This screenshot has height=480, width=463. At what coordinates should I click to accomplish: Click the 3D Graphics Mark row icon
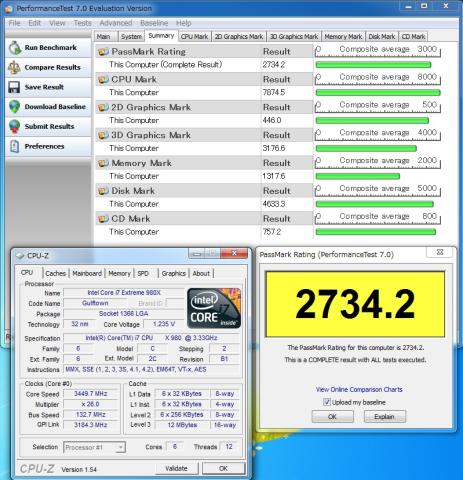[x=103, y=135]
